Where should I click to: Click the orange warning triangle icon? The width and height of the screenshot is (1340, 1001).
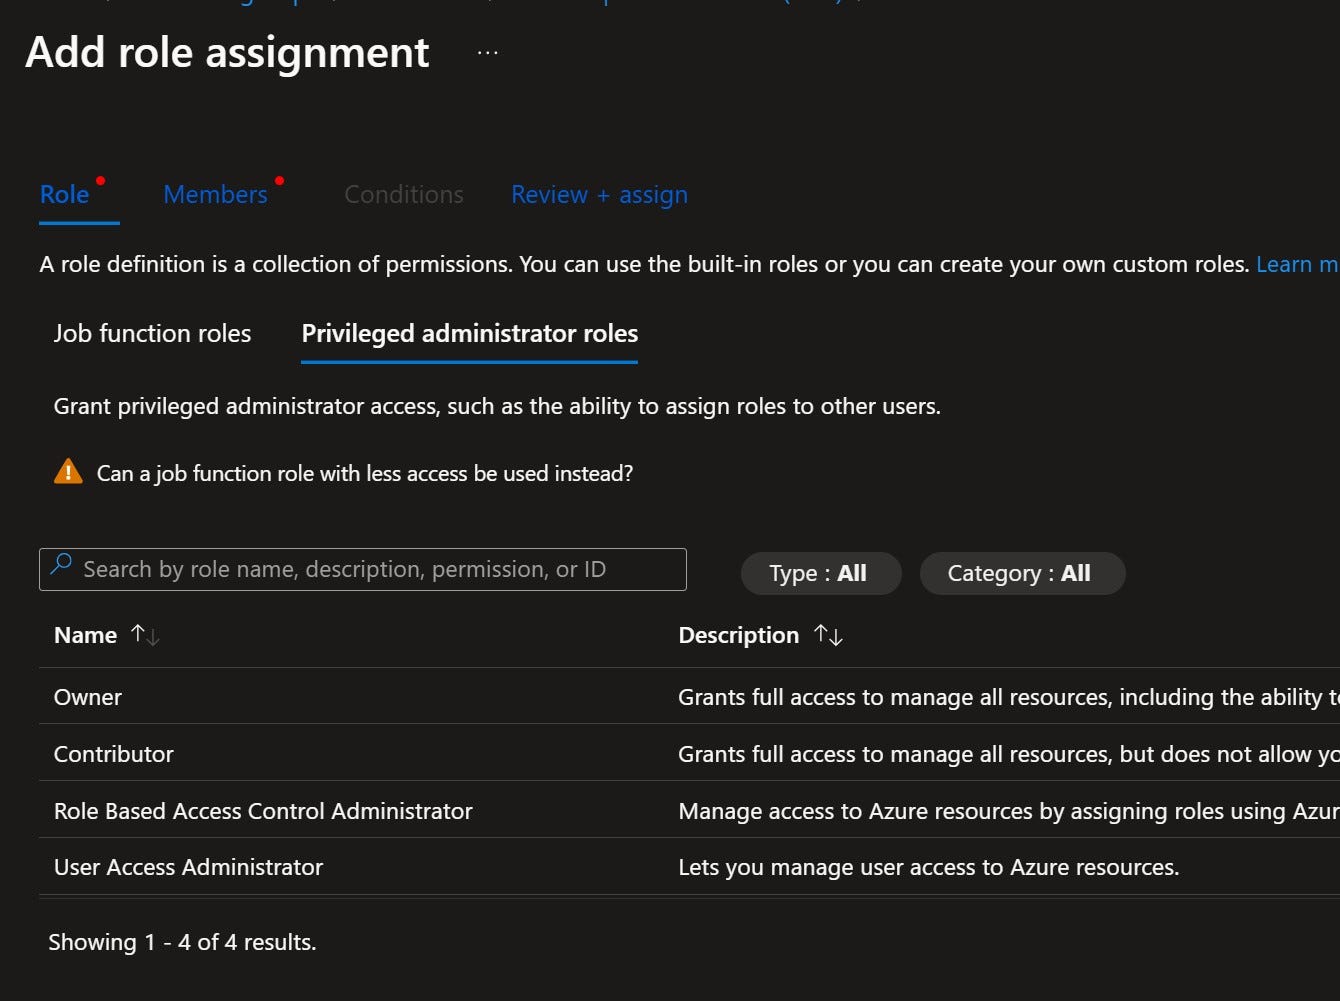(68, 472)
